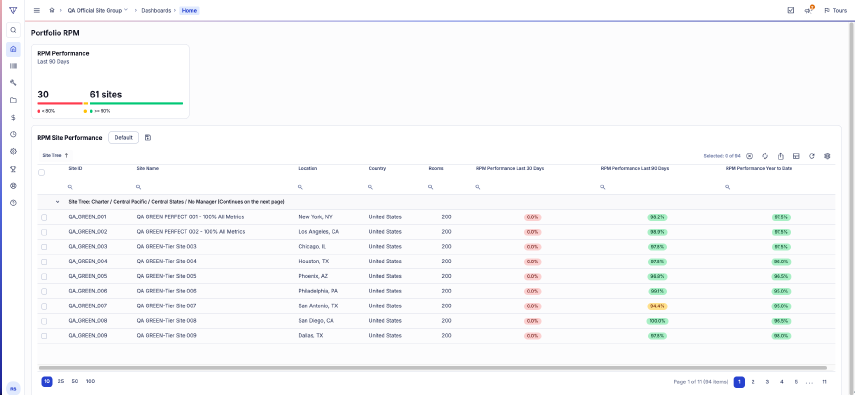856x395 pixels.
Task: Click the save view icon beside Default
Action: pos(148,137)
